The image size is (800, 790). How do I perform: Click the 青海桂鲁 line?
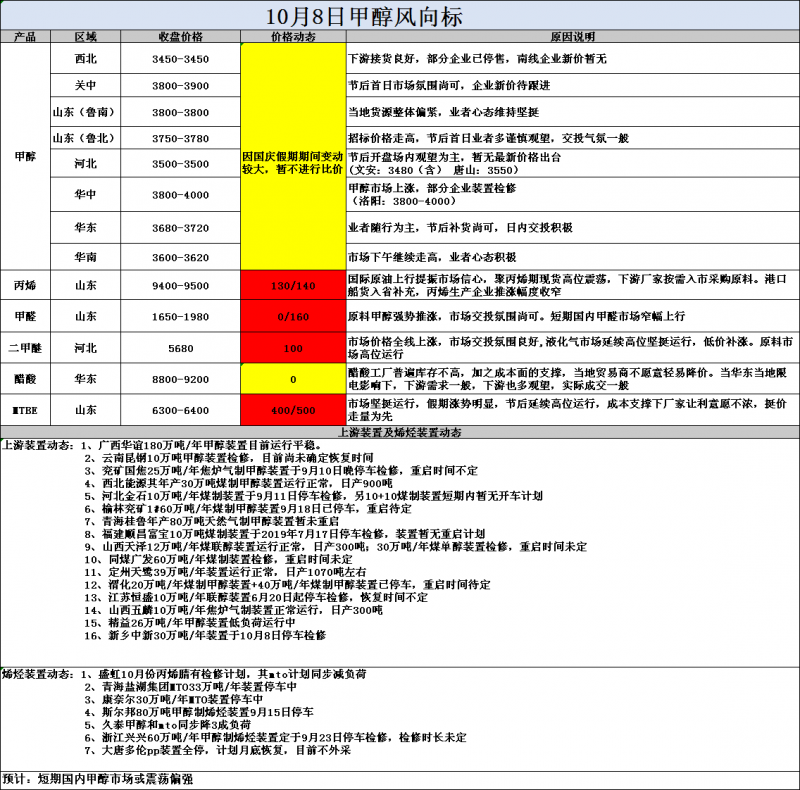click(x=212, y=521)
